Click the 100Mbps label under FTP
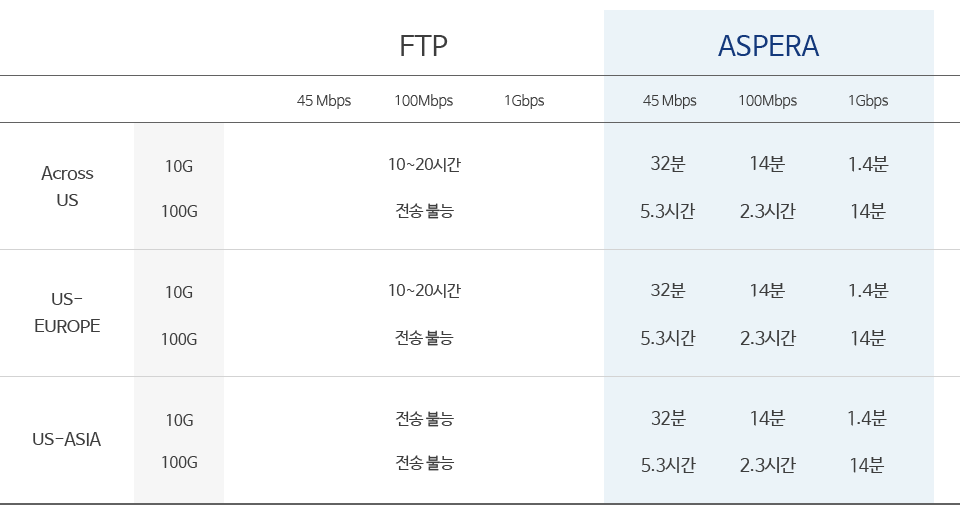The image size is (960, 520). coord(424,100)
